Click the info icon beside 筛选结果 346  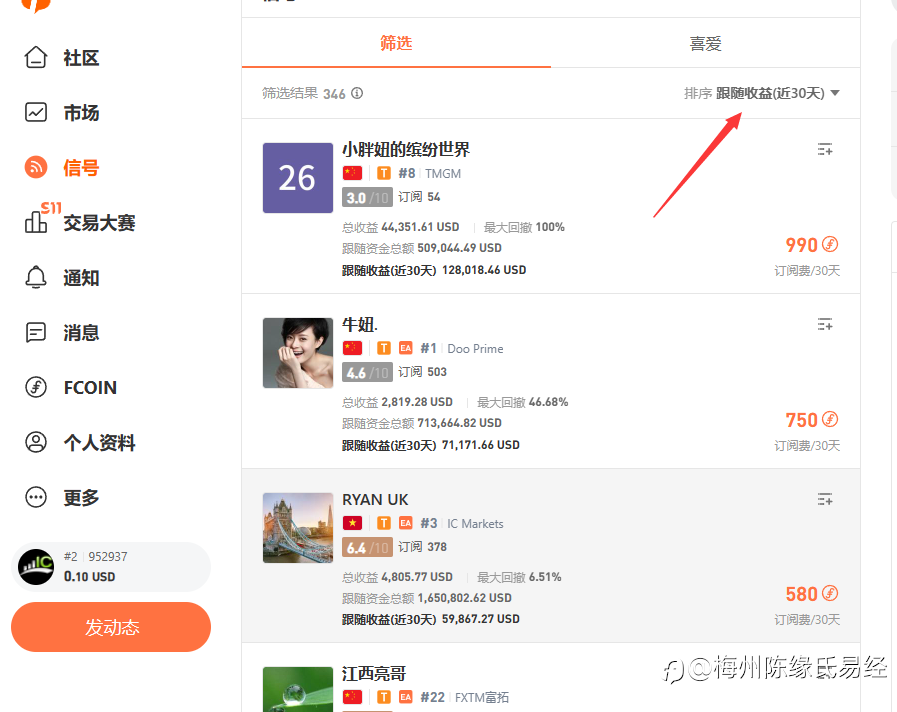click(x=357, y=93)
